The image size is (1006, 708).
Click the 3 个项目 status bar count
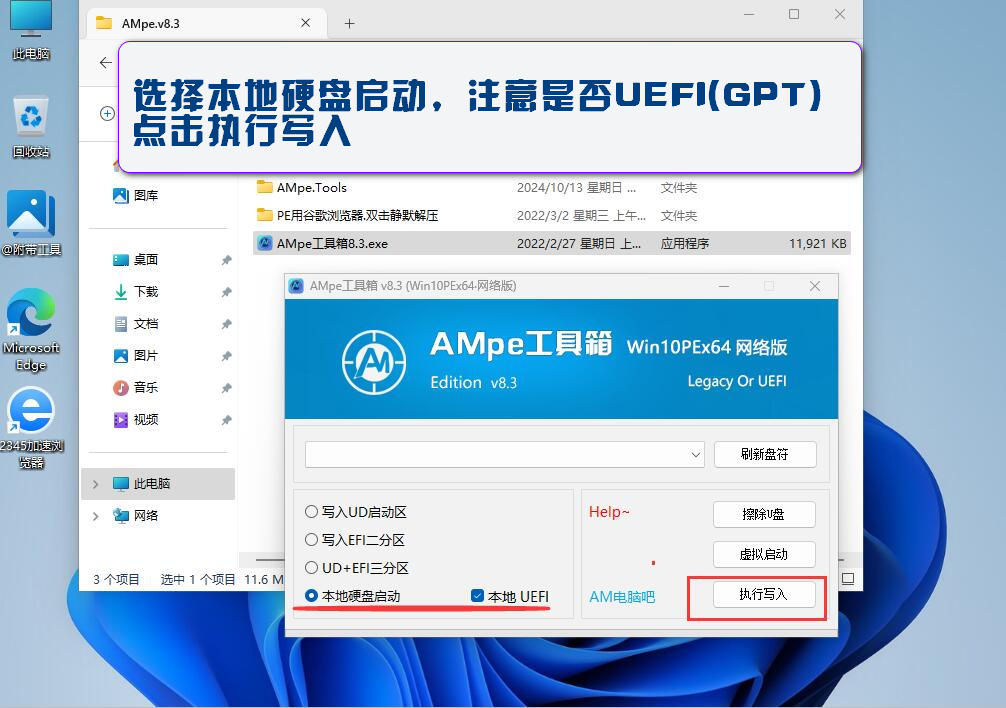click(x=116, y=580)
